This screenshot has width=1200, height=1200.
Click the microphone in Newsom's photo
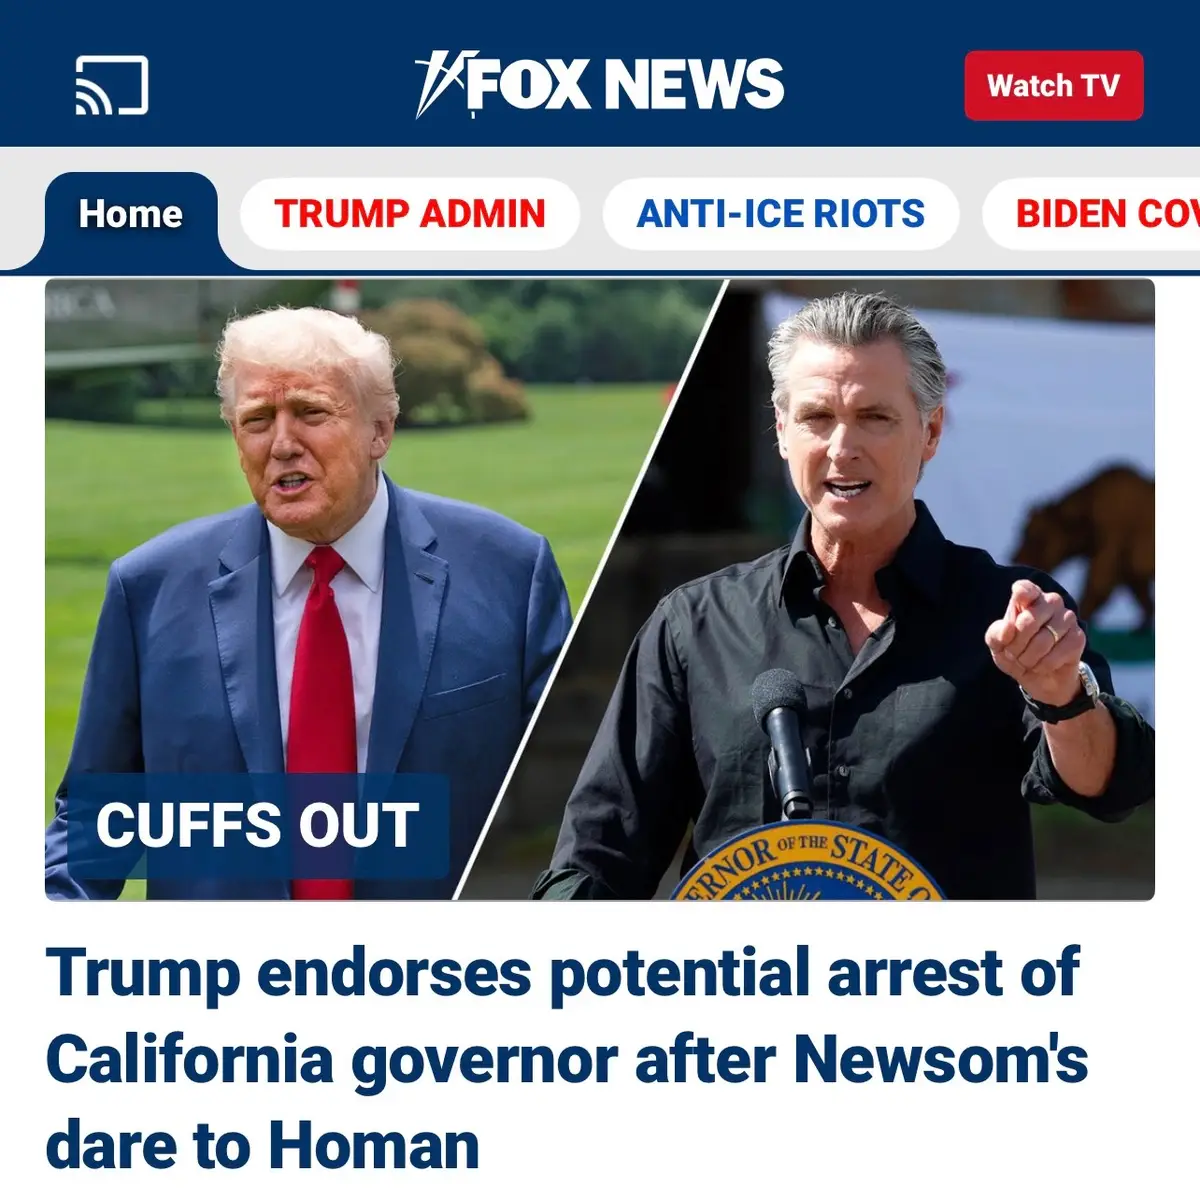784,742
